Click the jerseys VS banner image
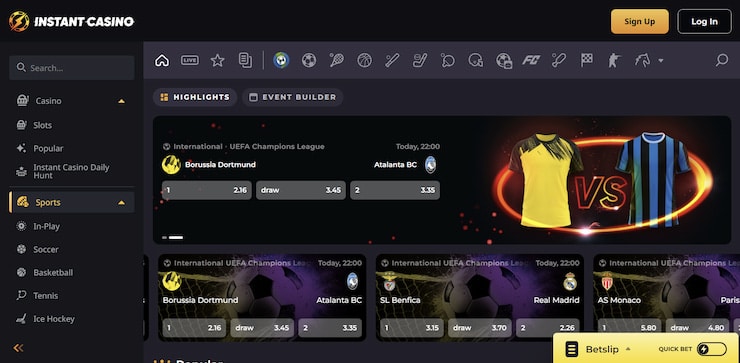Viewport: 740px width, 363px height. point(603,182)
